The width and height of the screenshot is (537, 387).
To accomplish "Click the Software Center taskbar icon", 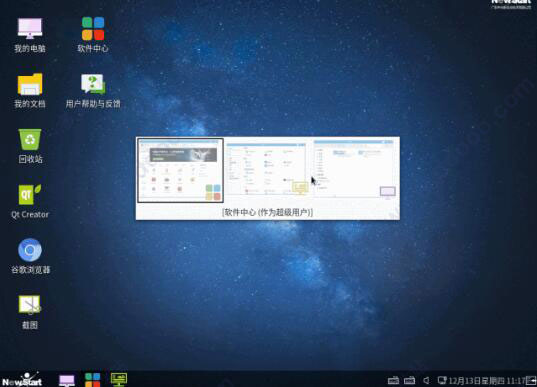I will (92, 380).
